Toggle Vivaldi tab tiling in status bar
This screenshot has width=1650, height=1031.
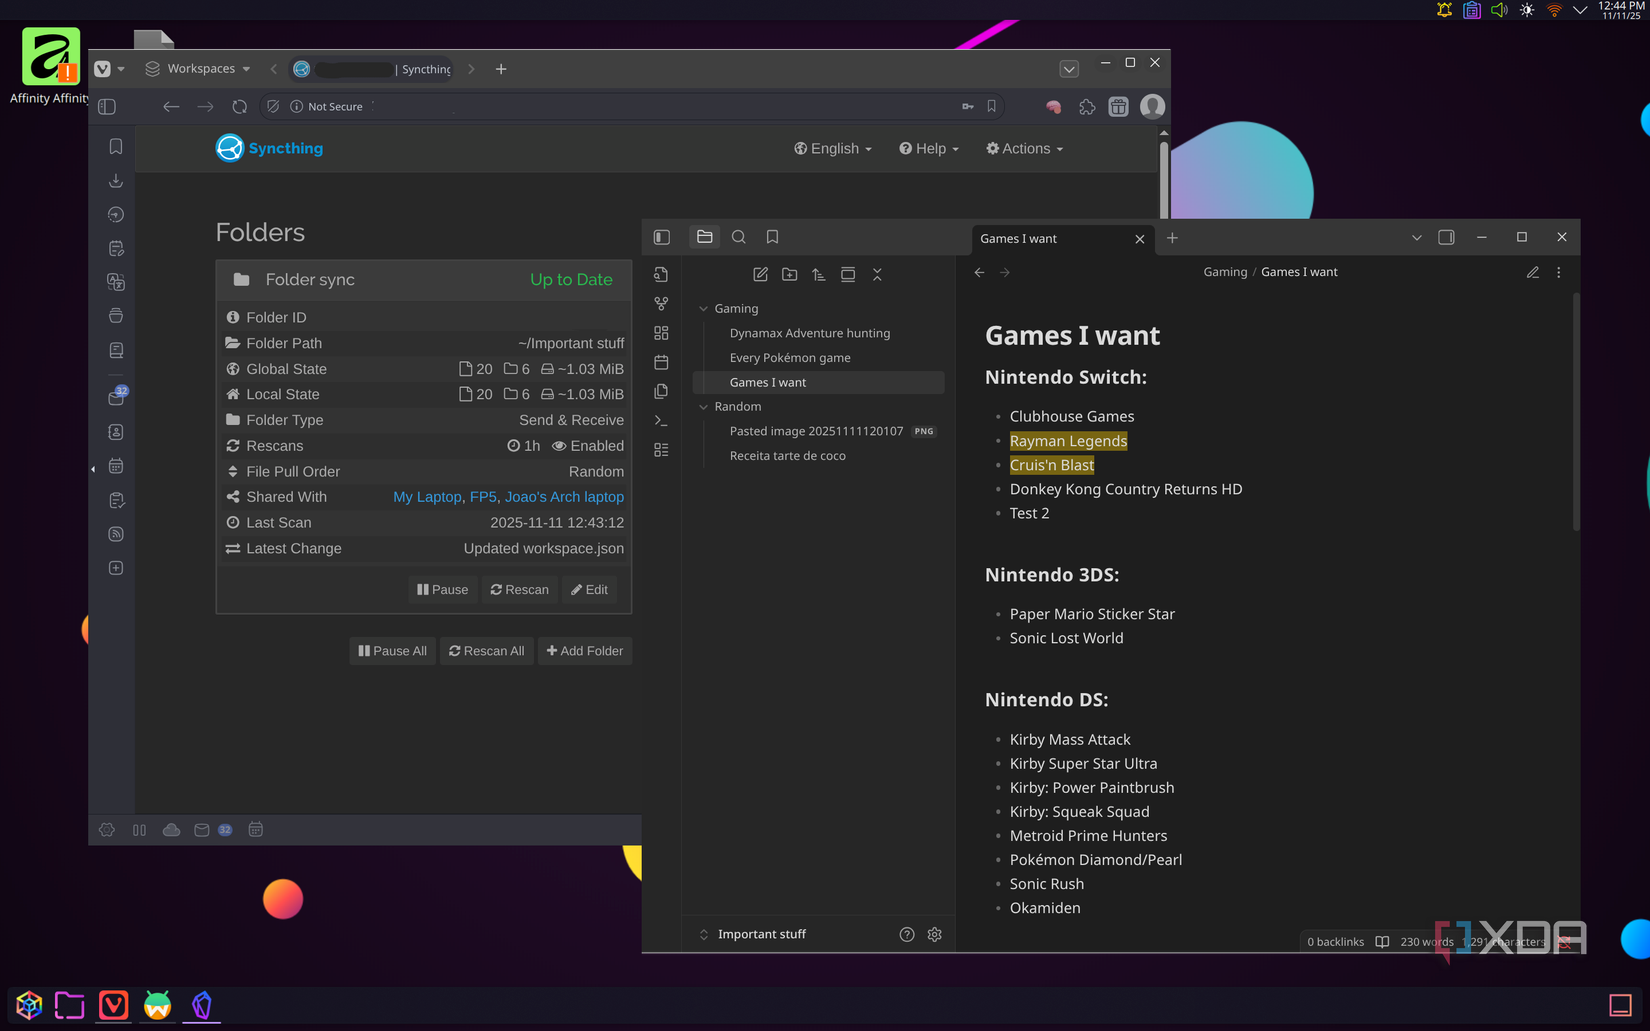tap(140, 829)
